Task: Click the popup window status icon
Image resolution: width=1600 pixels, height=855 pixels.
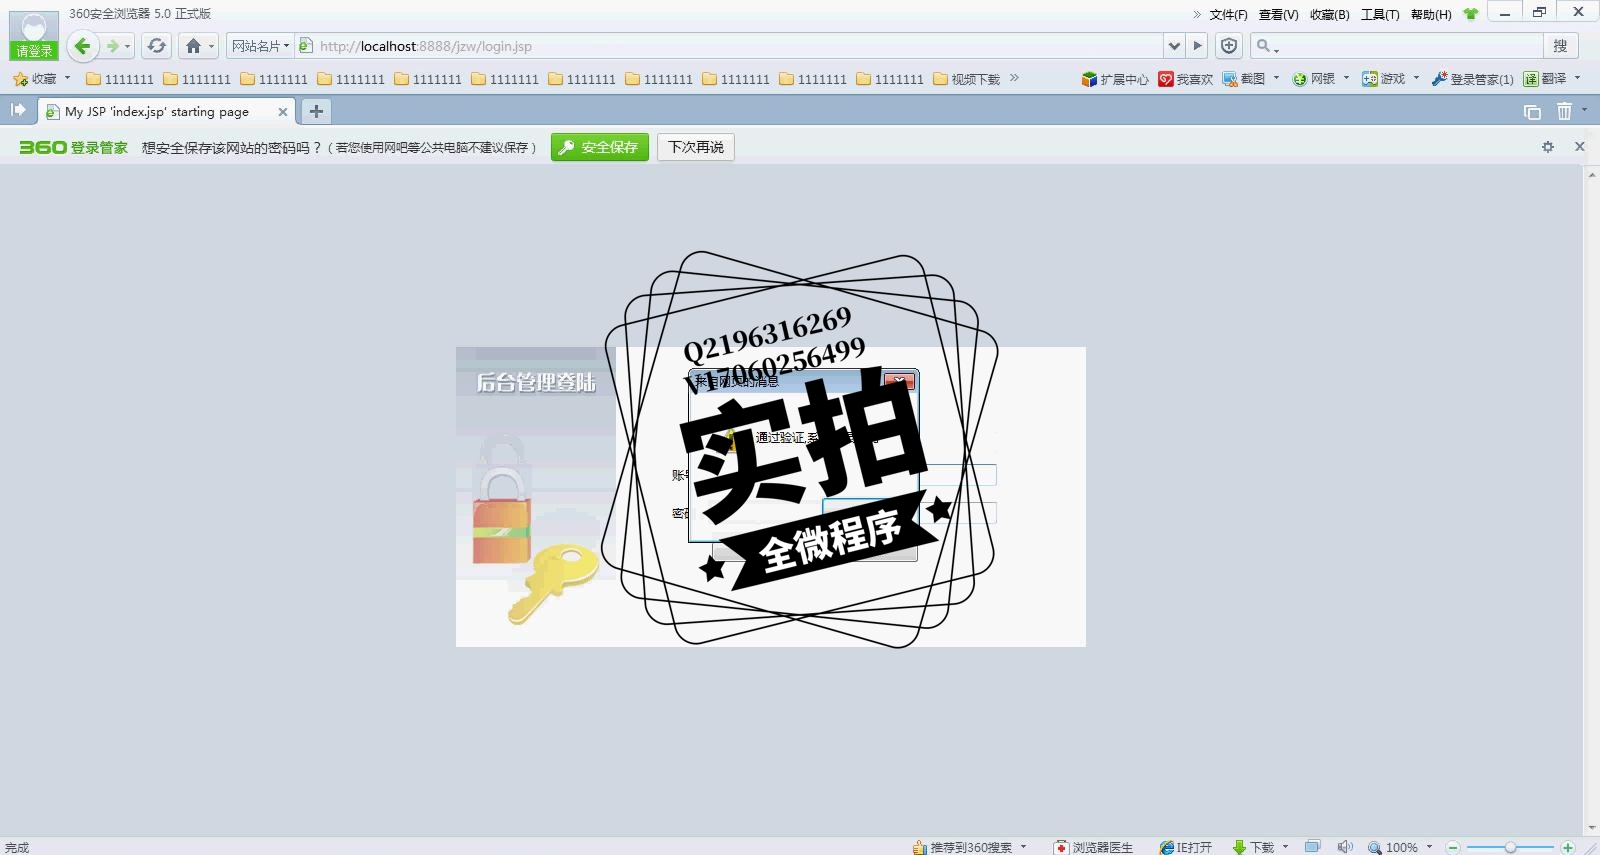Action: (1313, 847)
